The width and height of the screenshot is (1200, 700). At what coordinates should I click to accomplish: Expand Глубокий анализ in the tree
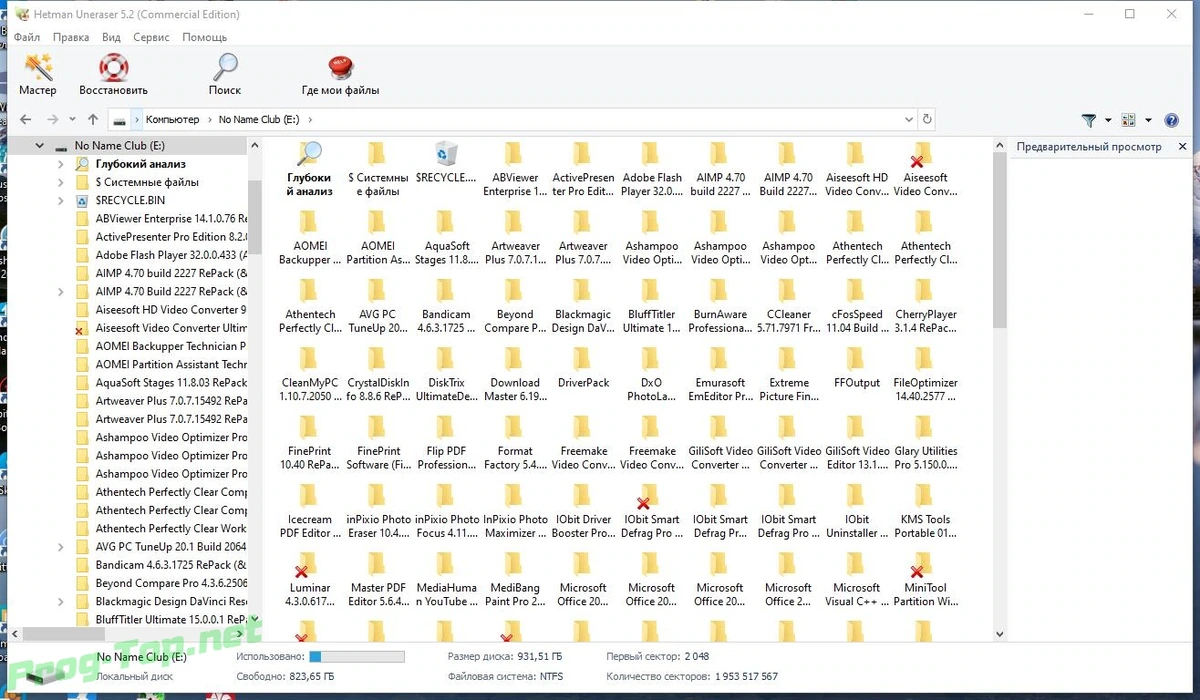[x=61, y=164]
